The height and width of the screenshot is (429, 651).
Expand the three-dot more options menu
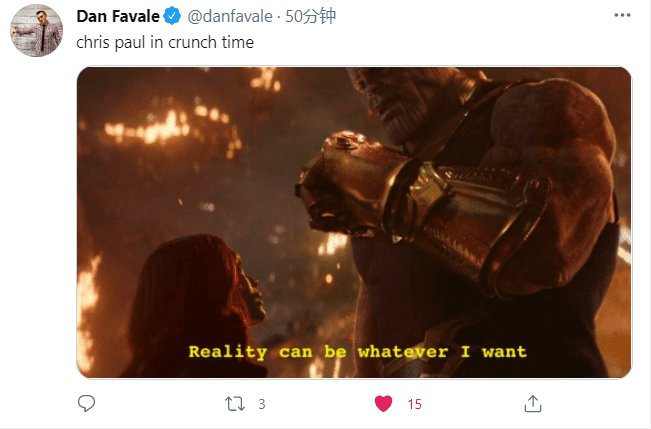point(622,15)
